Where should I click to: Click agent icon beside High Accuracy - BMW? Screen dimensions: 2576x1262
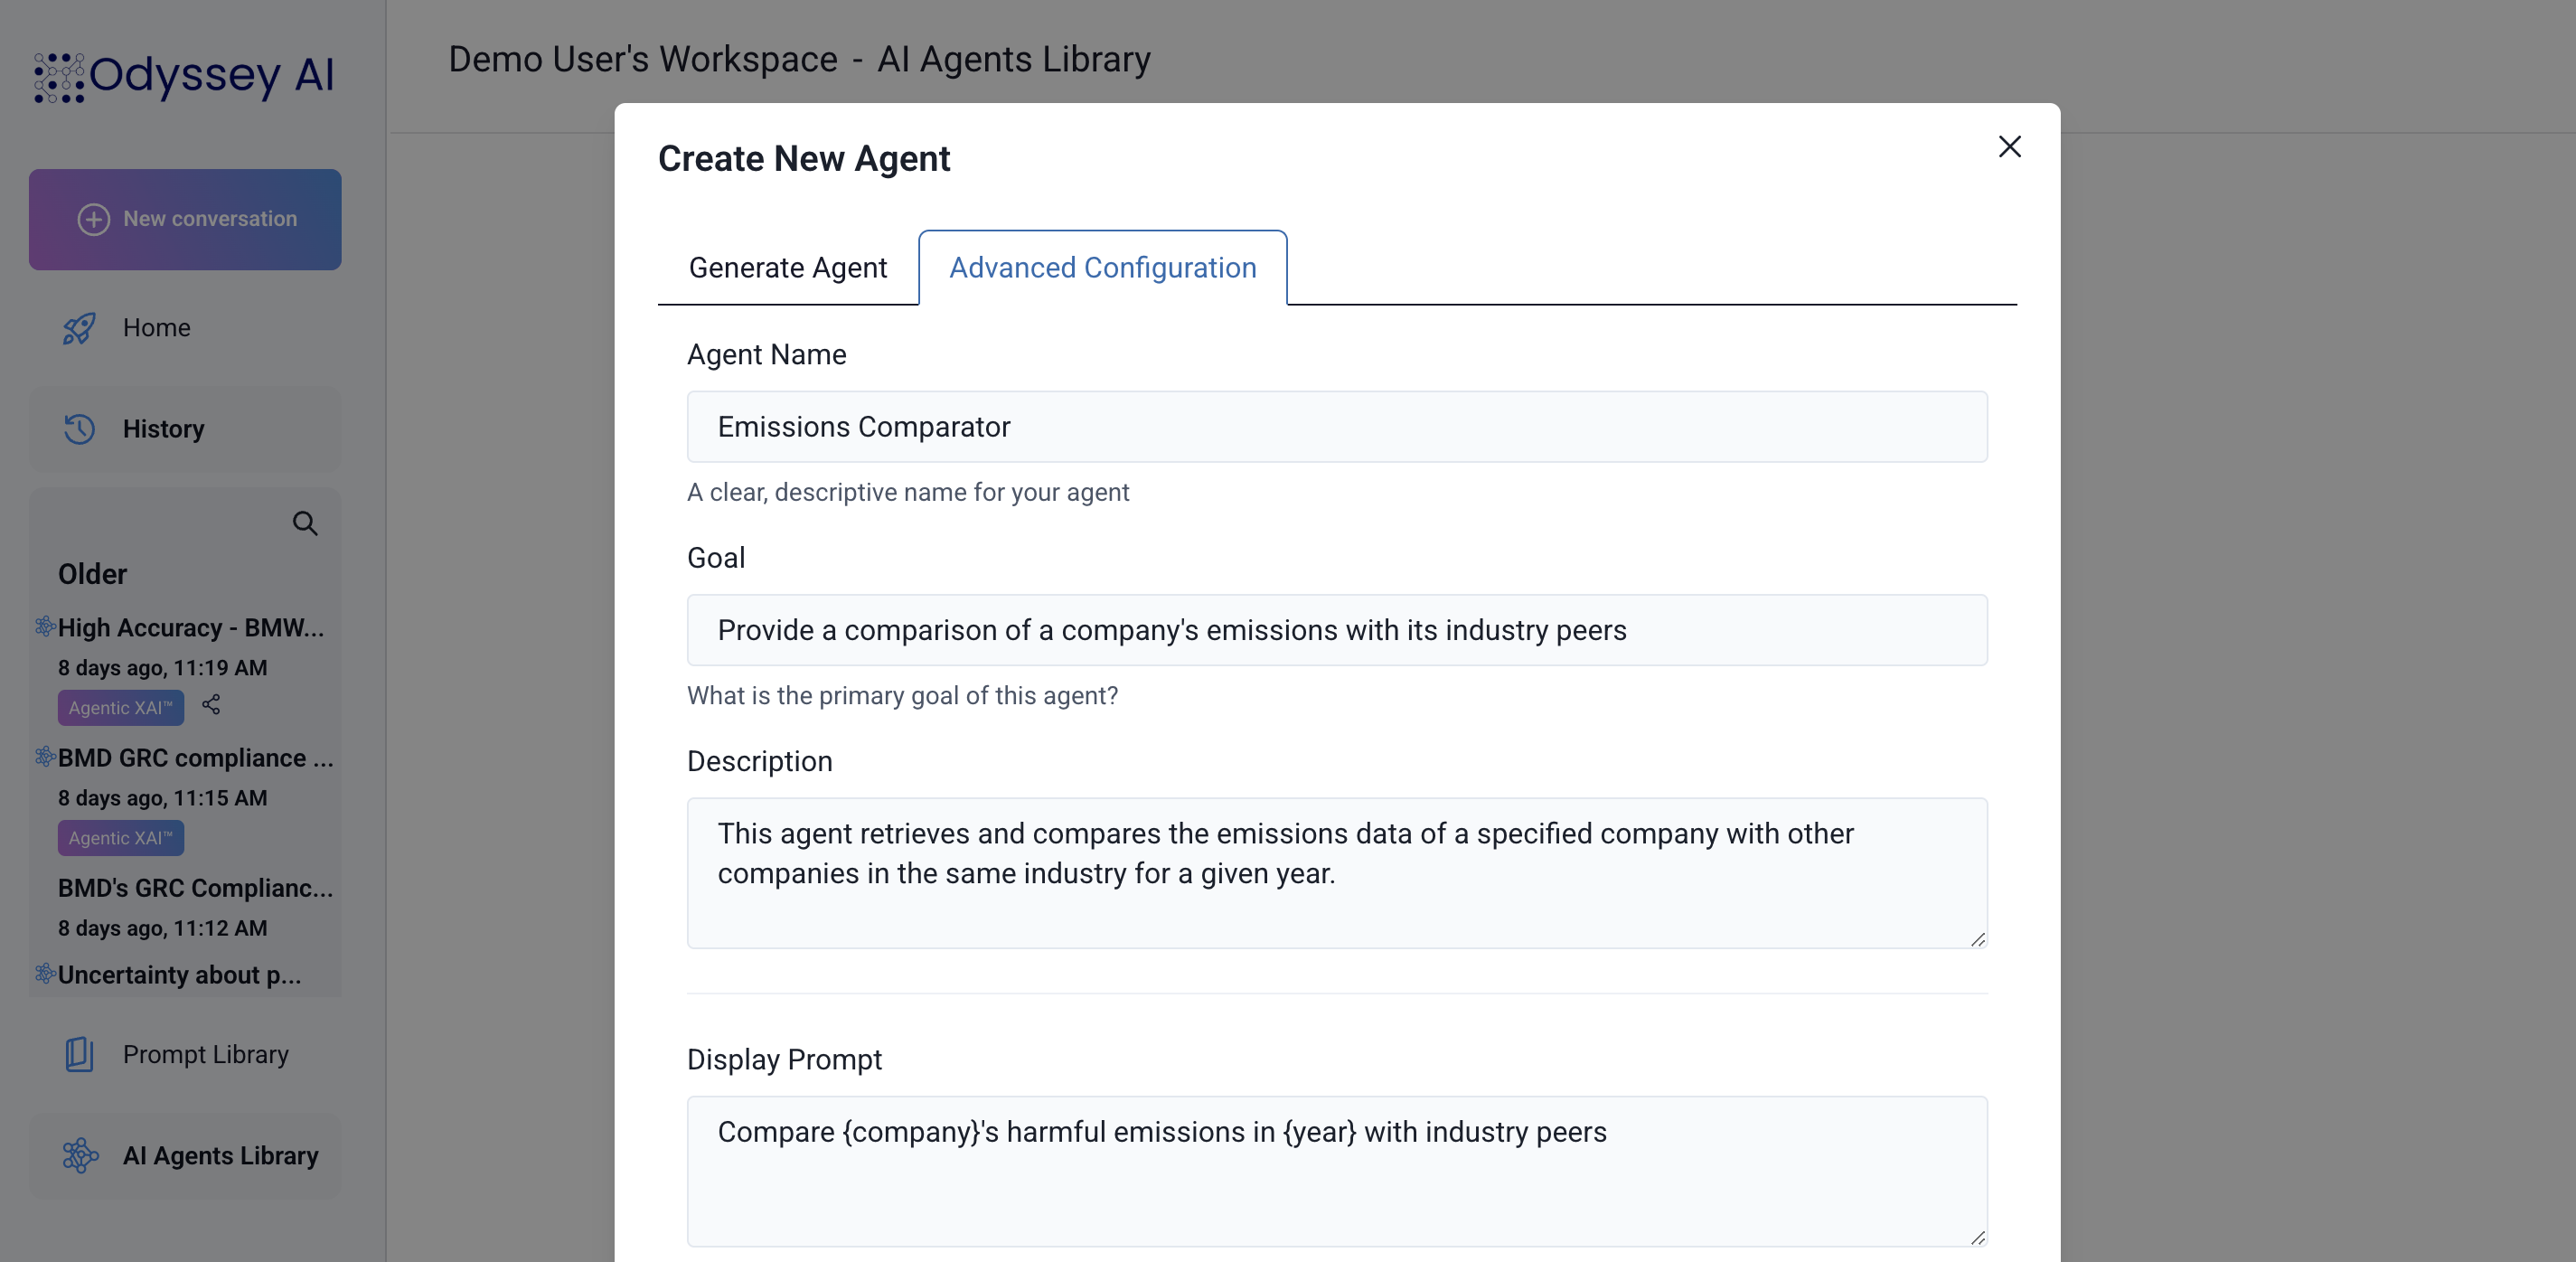pos(45,627)
